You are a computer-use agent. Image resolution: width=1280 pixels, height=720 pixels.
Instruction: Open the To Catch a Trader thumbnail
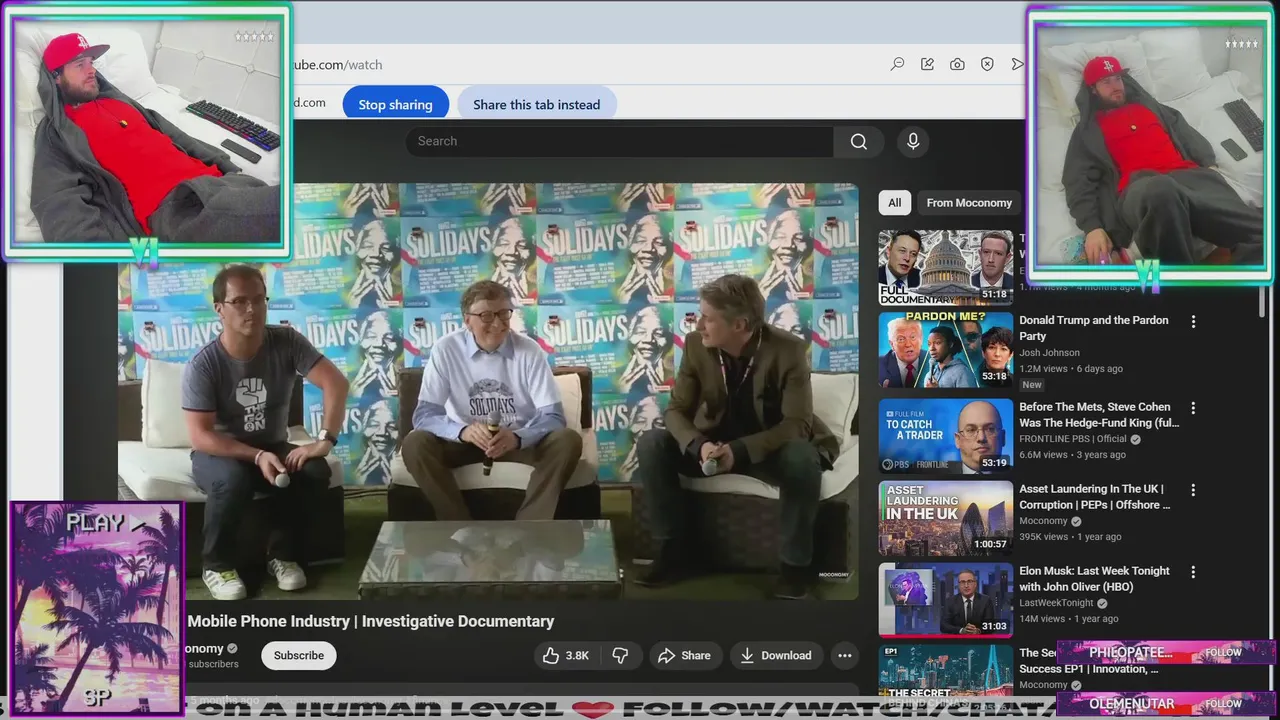click(x=946, y=436)
